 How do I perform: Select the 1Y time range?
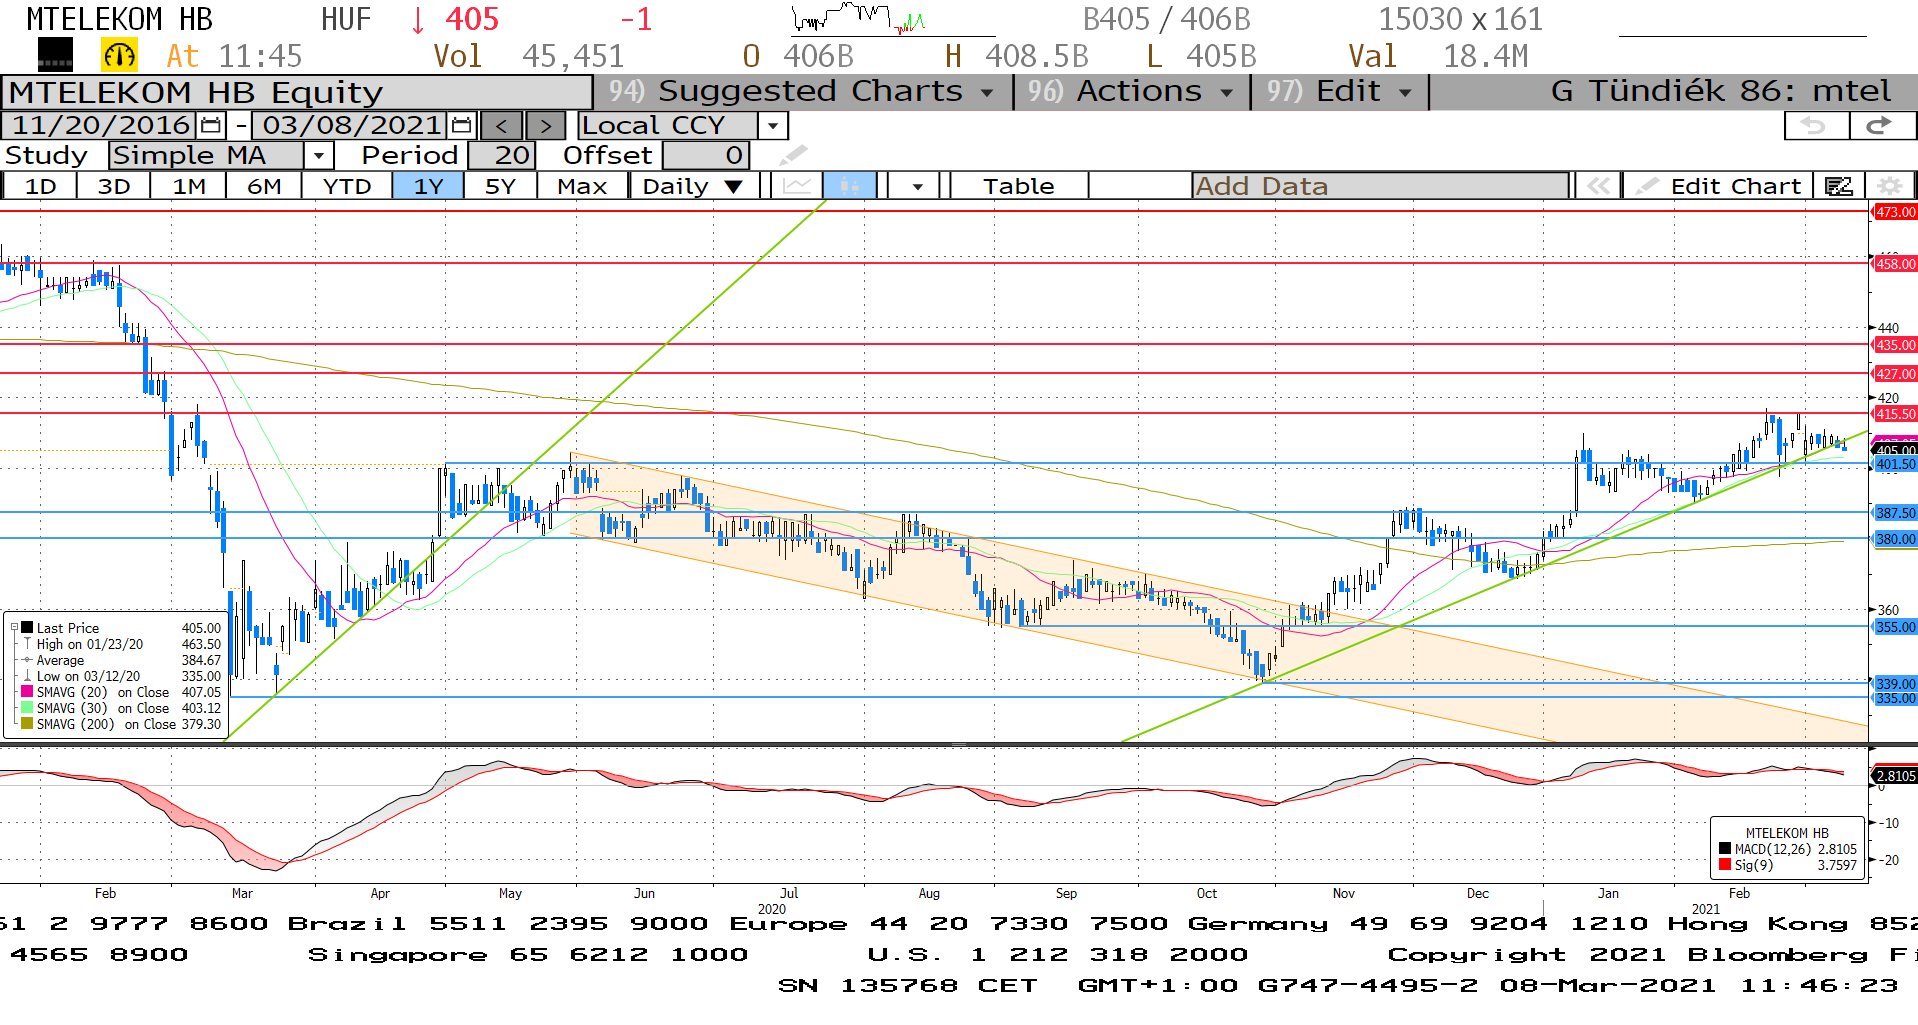(x=428, y=186)
